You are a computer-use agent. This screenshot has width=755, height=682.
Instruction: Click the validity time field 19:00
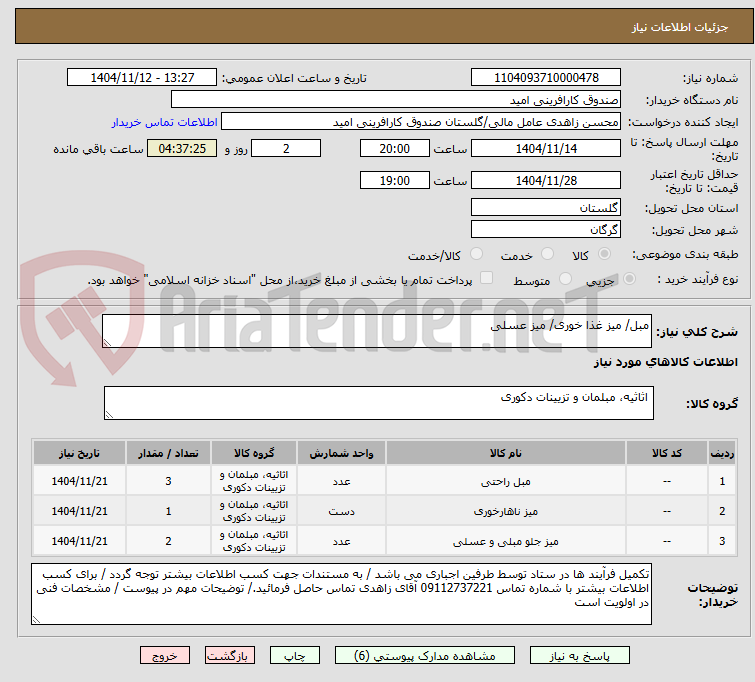[x=395, y=181]
